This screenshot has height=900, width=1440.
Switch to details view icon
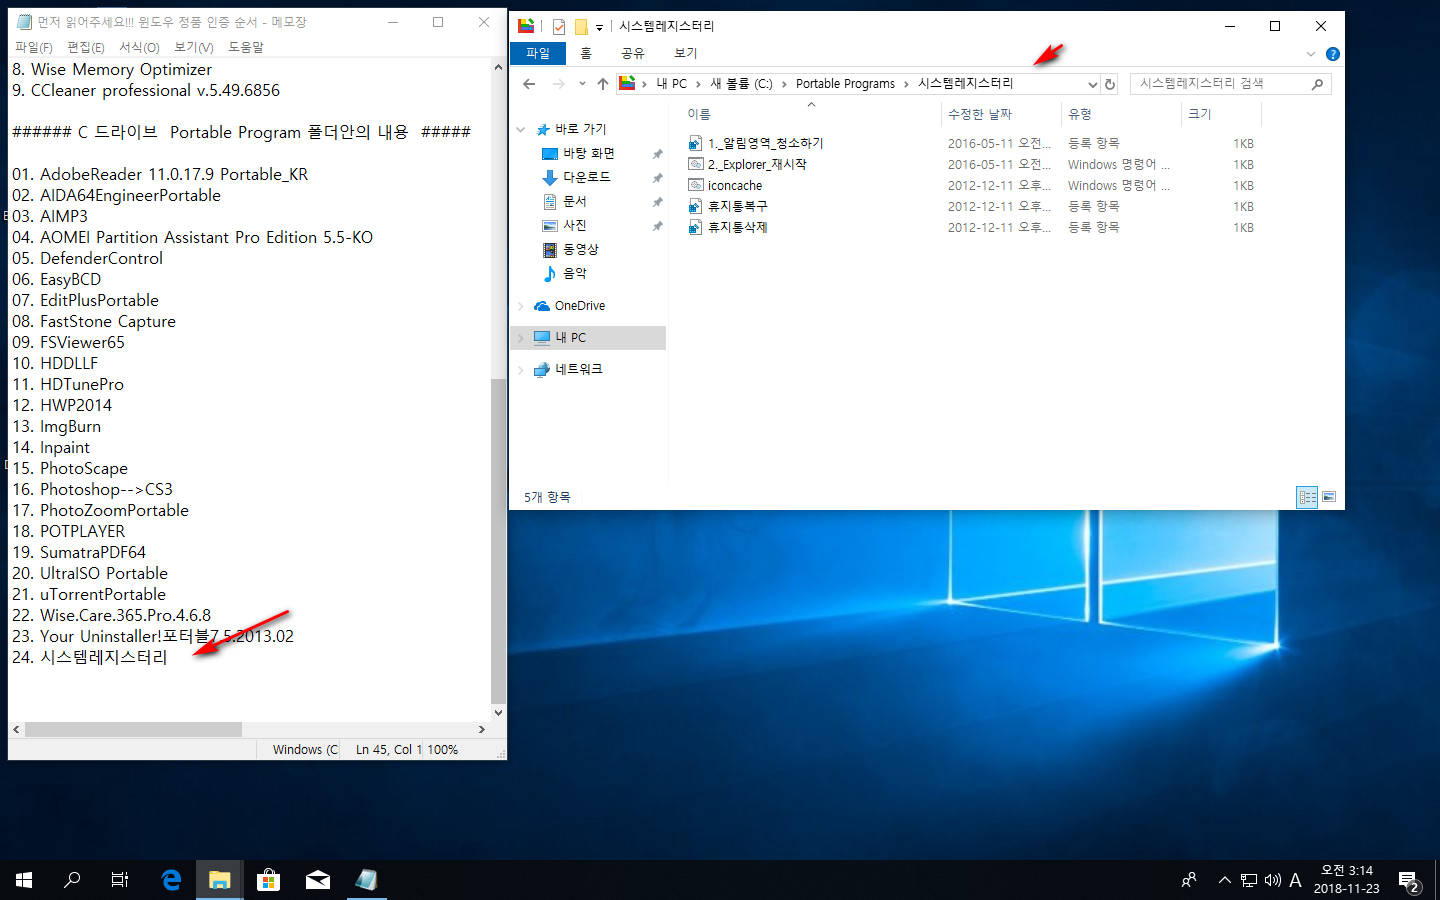coord(1307,497)
